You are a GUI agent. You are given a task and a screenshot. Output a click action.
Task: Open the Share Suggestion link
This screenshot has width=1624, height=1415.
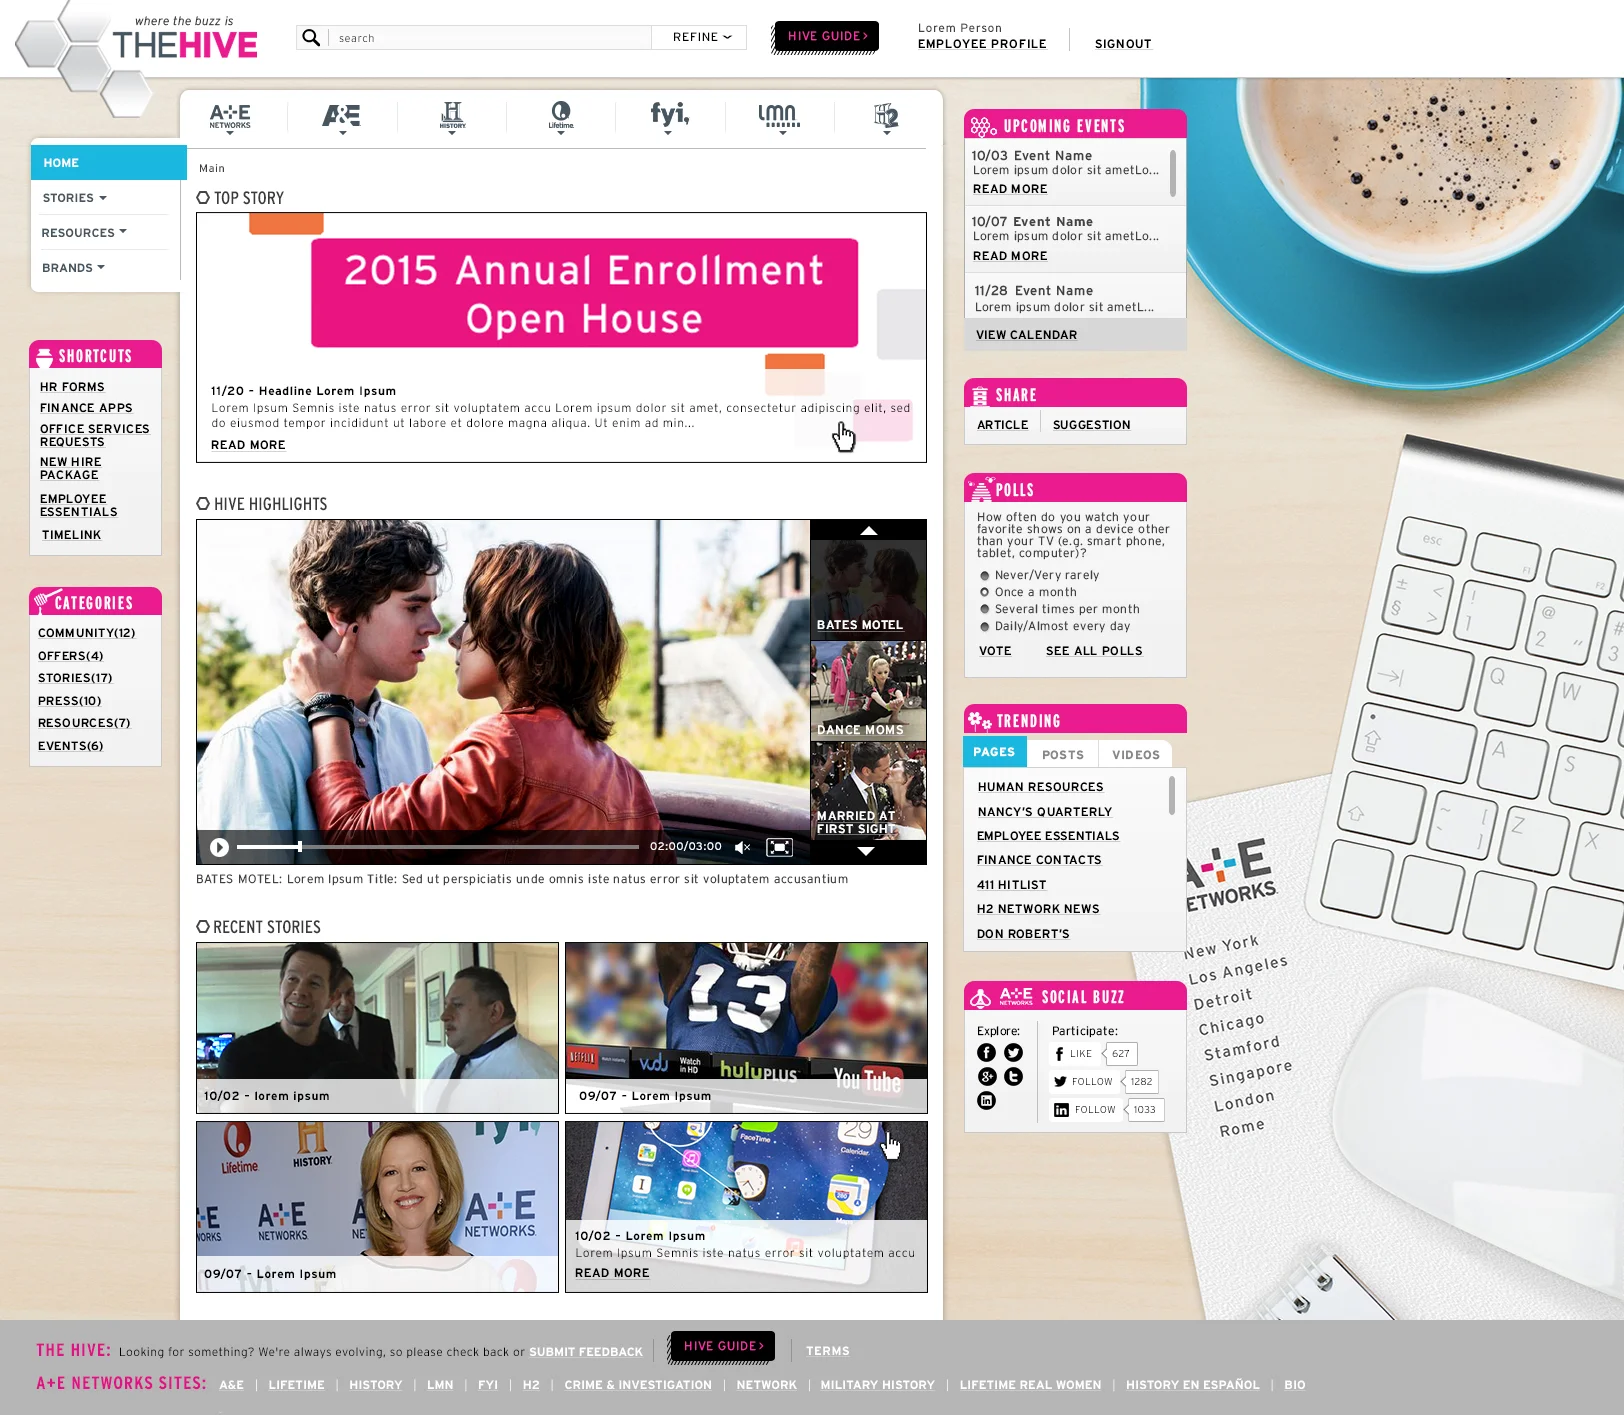click(x=1091, y=425)
